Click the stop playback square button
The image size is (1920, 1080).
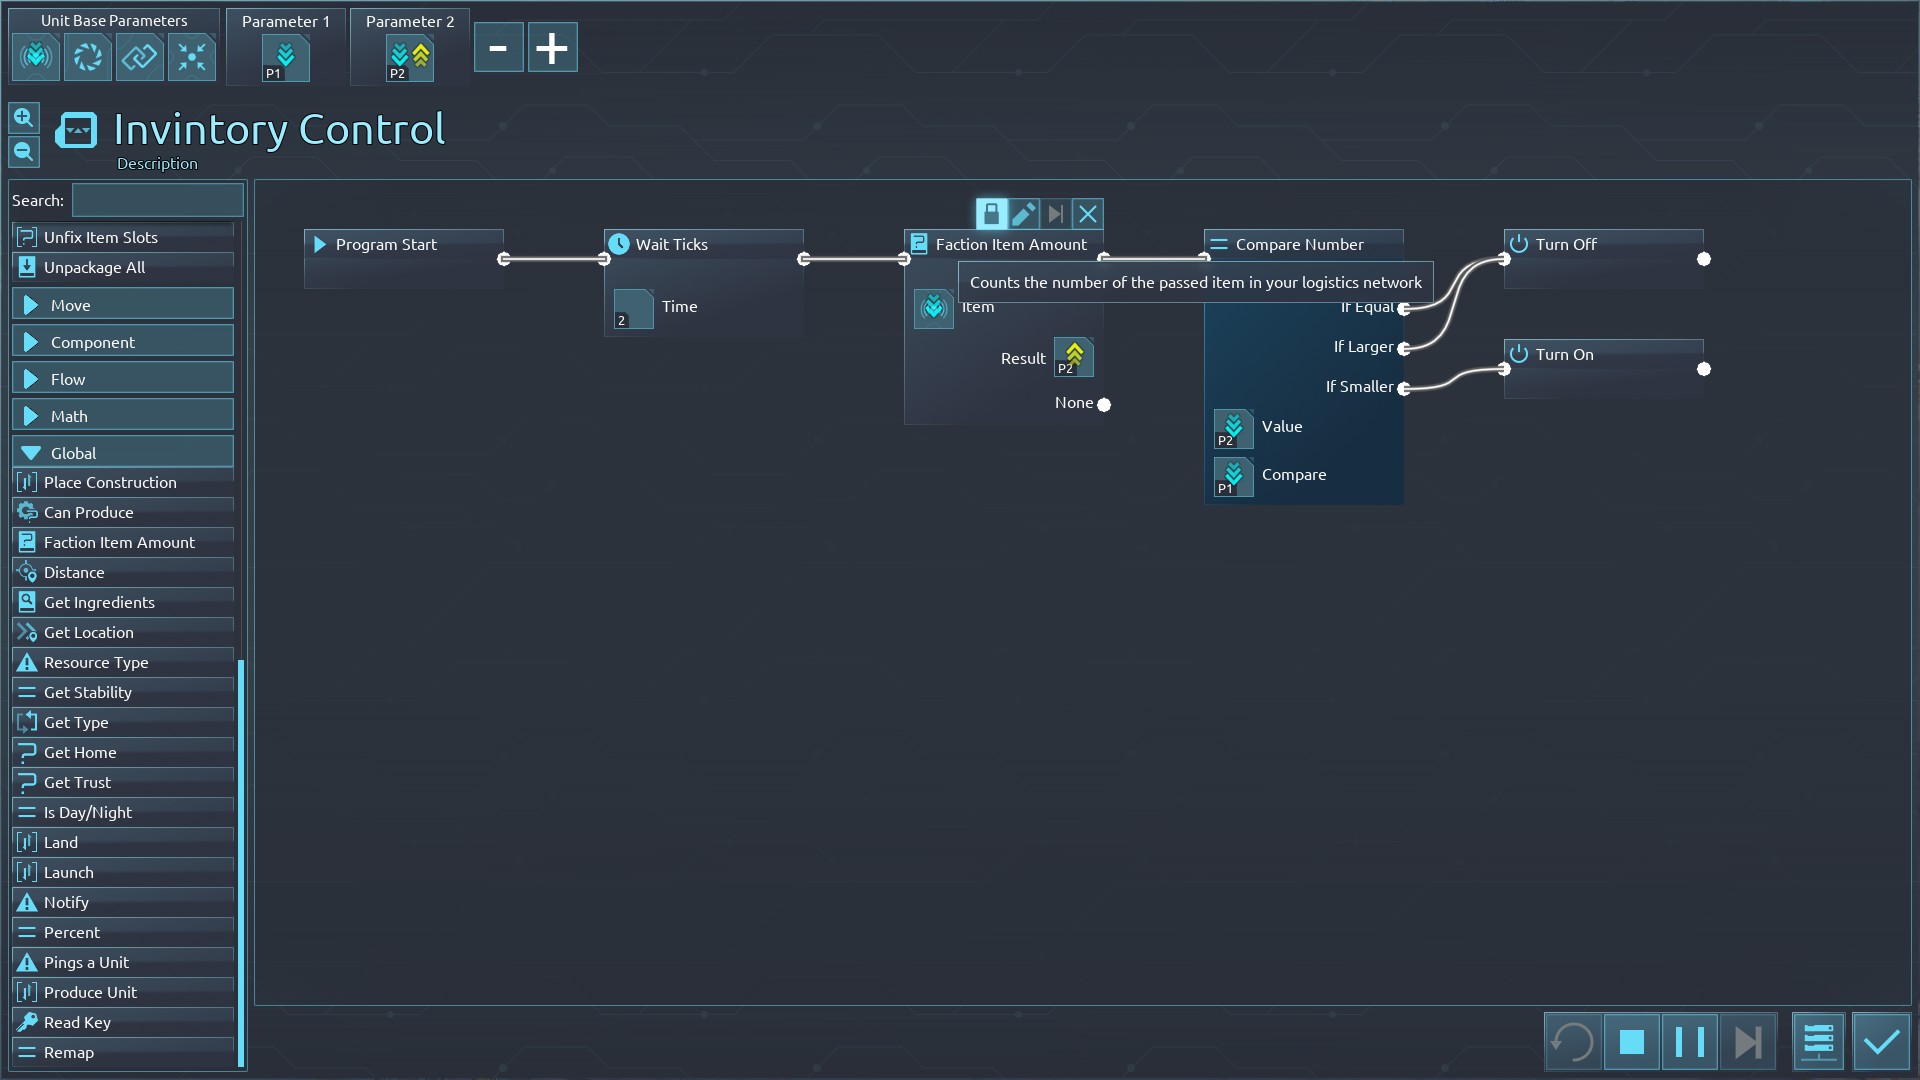click(1631, 1042)
